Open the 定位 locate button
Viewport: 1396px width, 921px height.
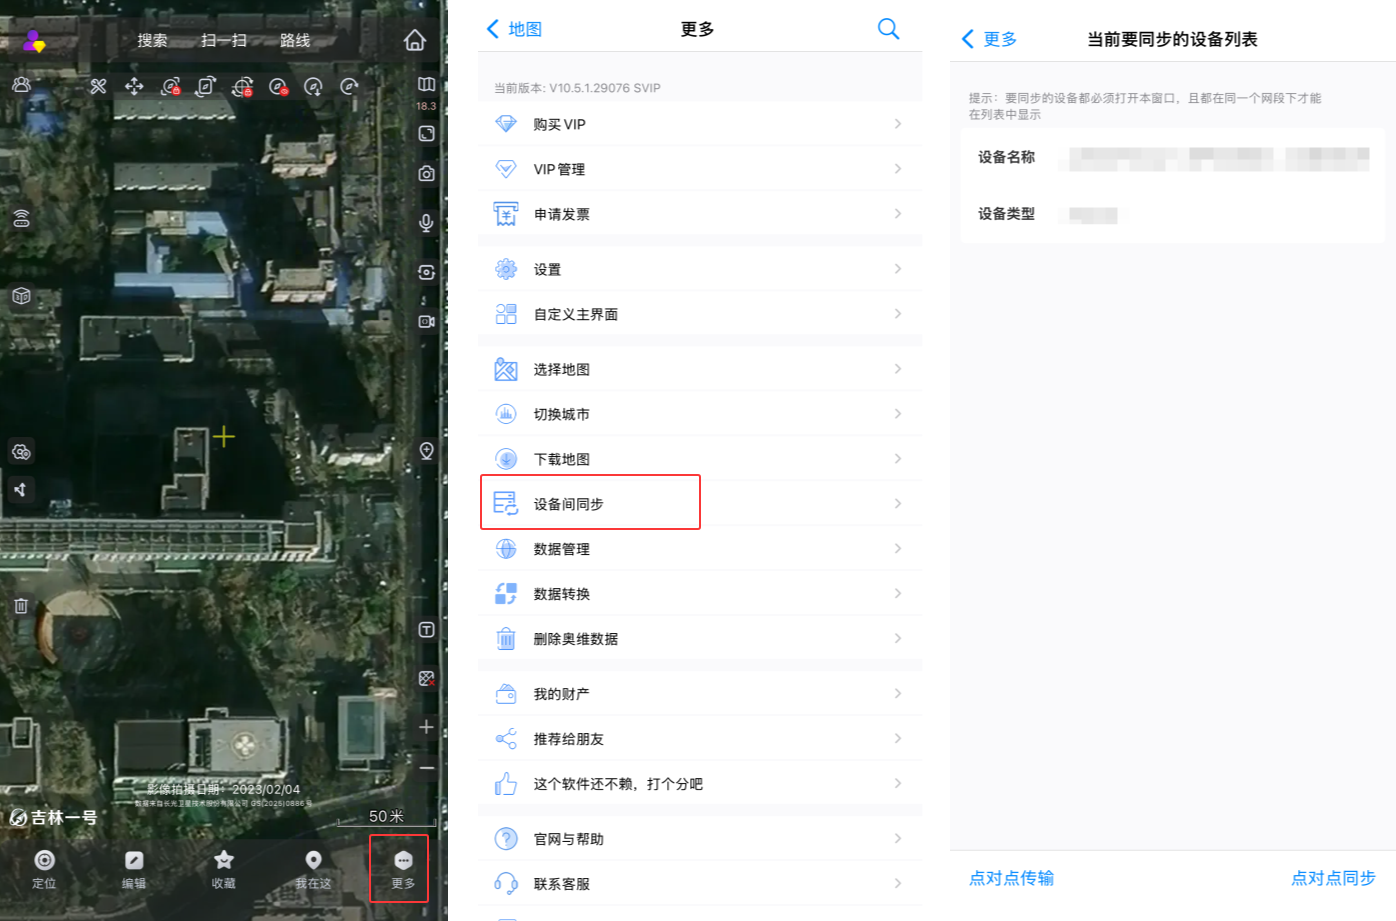[x=44, y=868]
